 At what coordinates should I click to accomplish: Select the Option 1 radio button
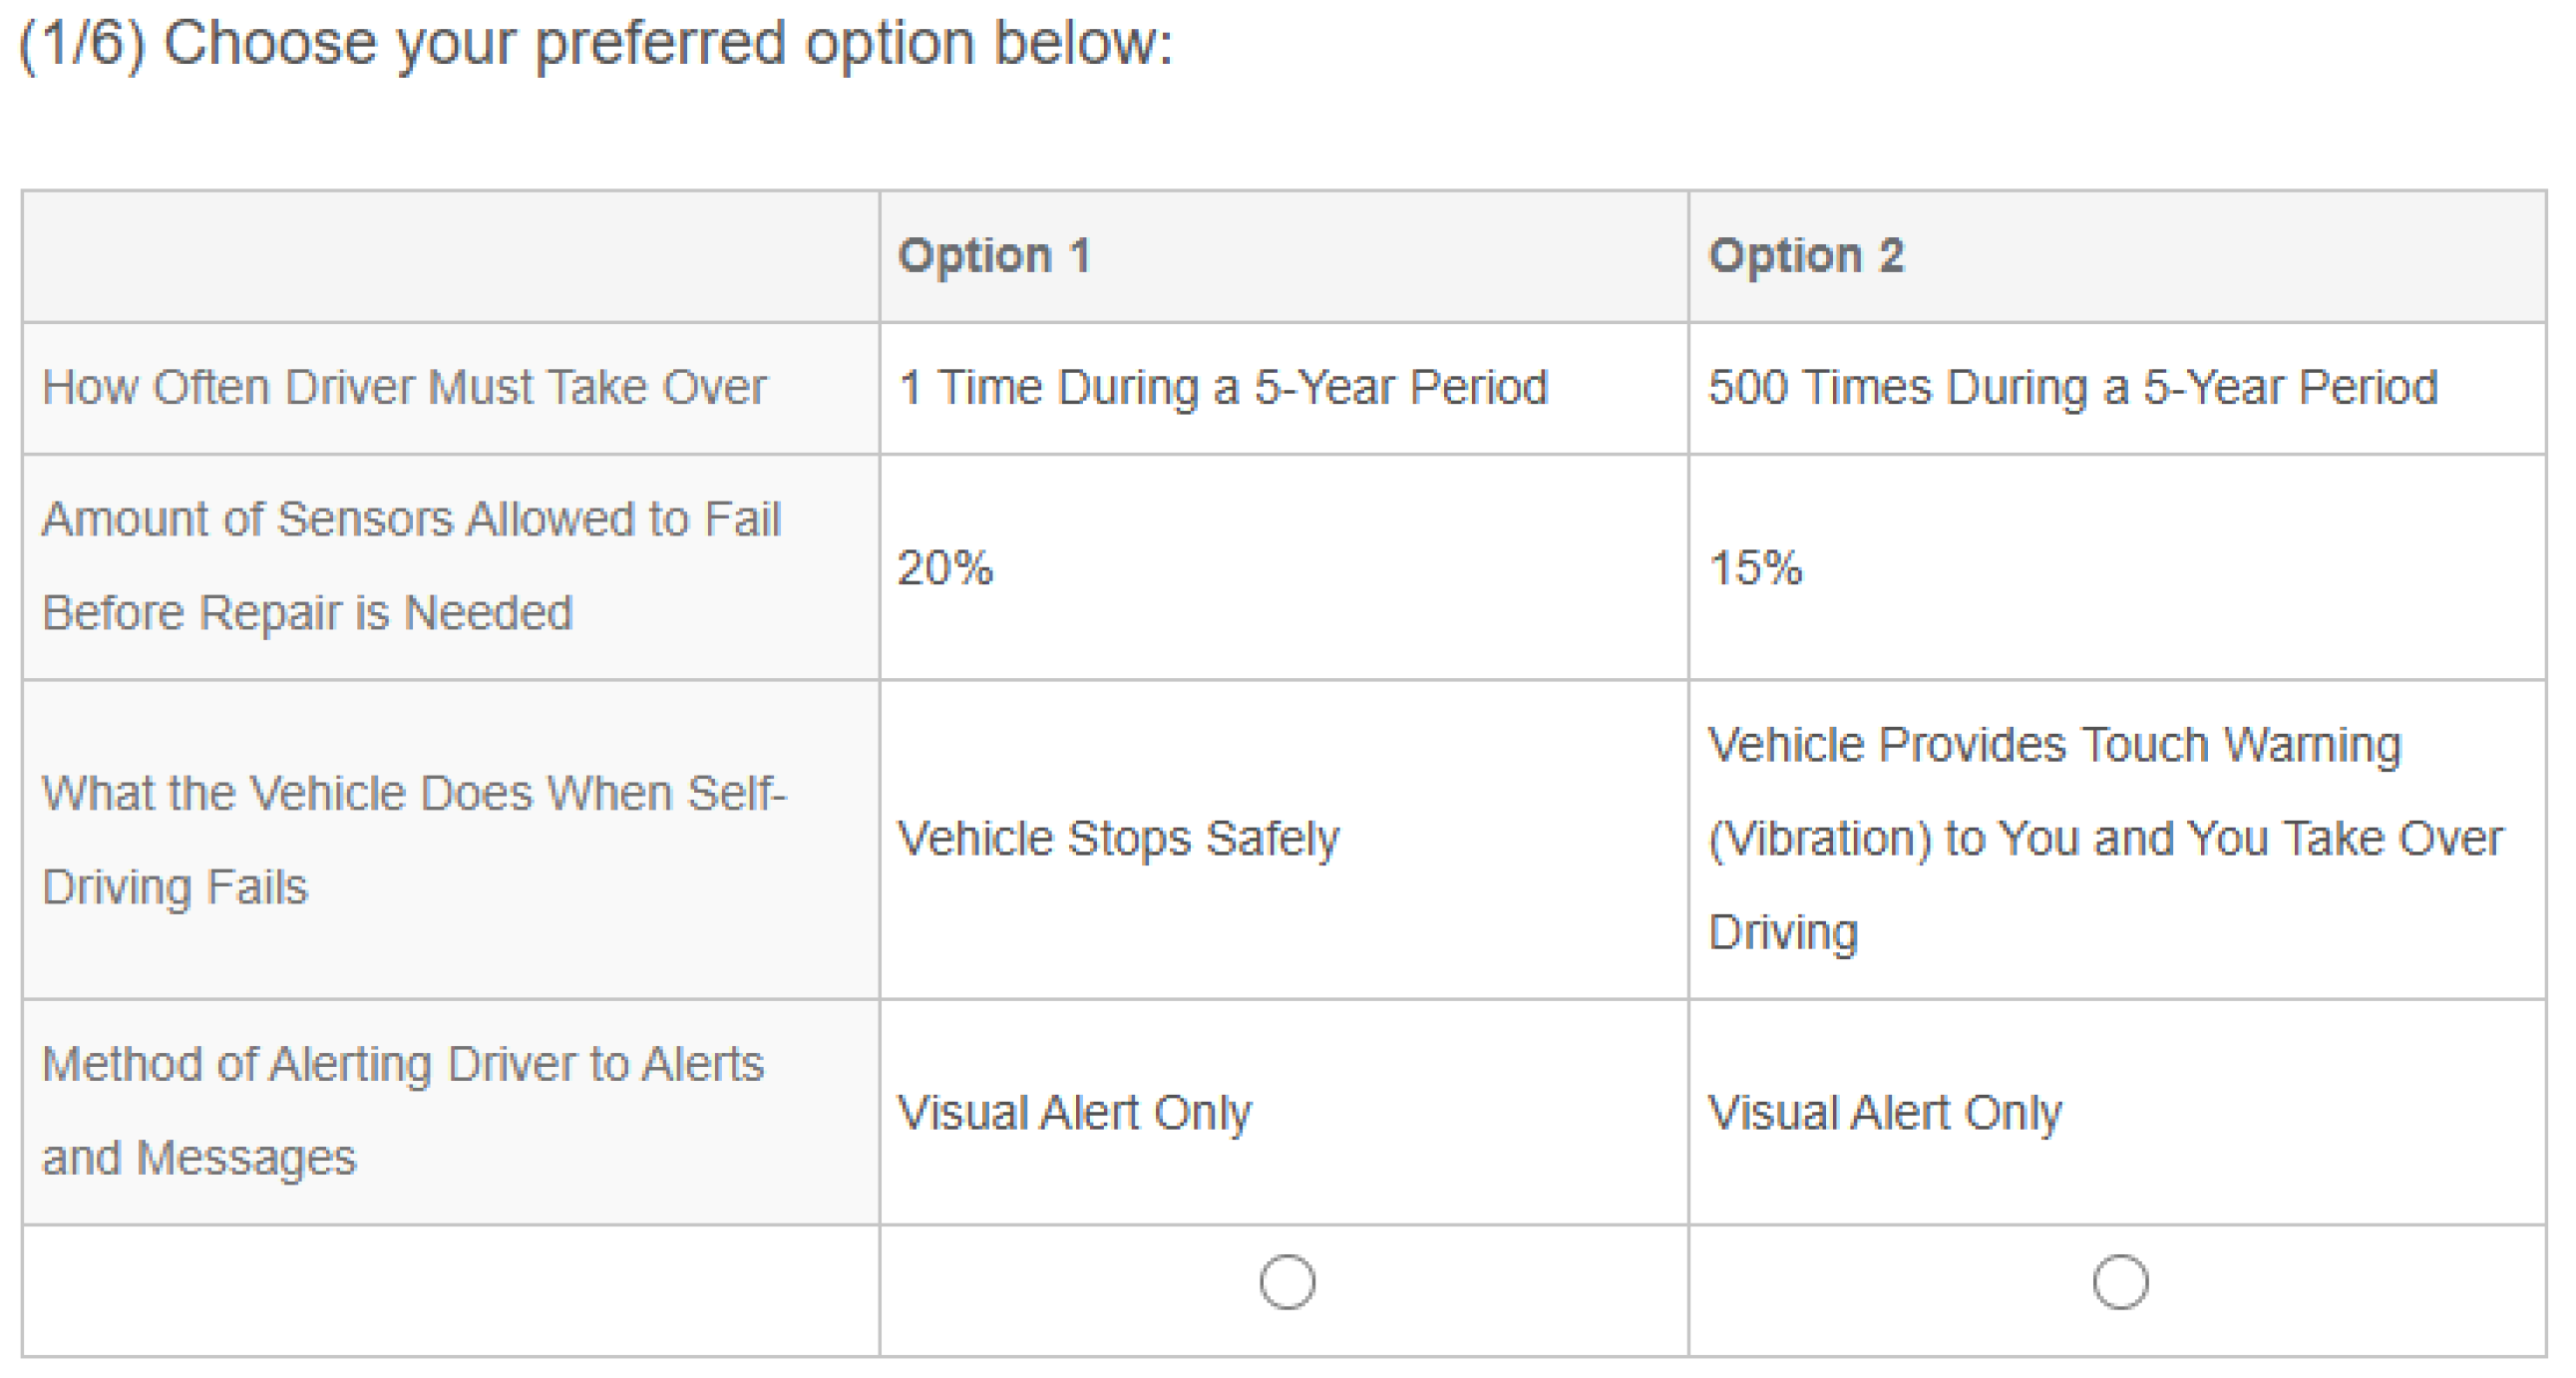1286,1281
